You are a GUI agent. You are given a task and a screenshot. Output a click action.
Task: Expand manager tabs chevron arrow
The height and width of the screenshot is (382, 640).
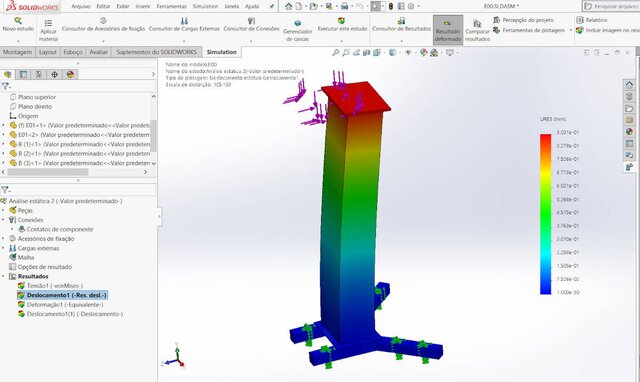(x=153, y=74)
